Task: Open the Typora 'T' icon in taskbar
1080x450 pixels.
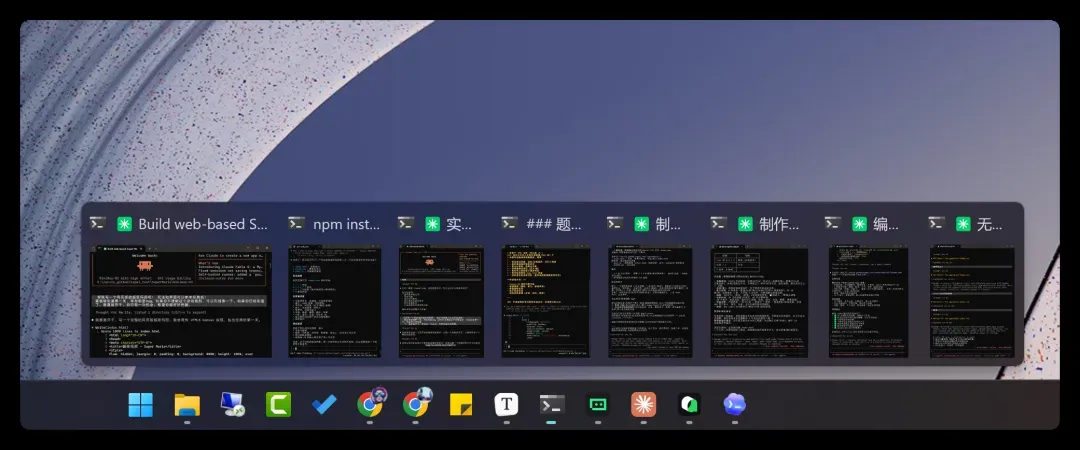Action: [506, 405]
